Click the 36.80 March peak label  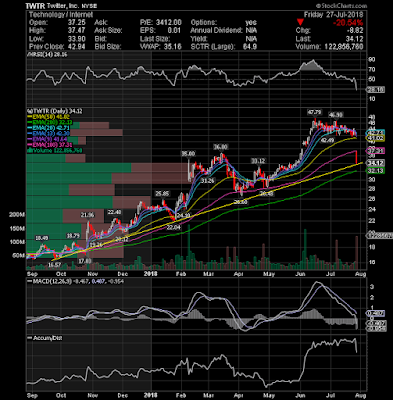tap(221, 147)
